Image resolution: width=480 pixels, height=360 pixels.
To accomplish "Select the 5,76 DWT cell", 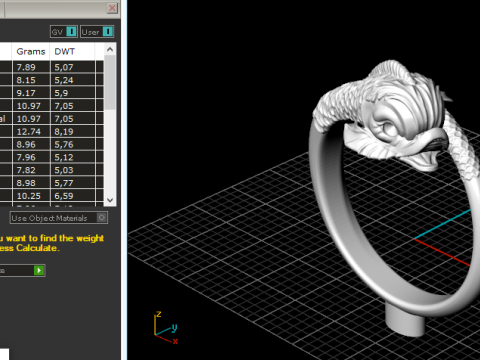I will point(72,145).
